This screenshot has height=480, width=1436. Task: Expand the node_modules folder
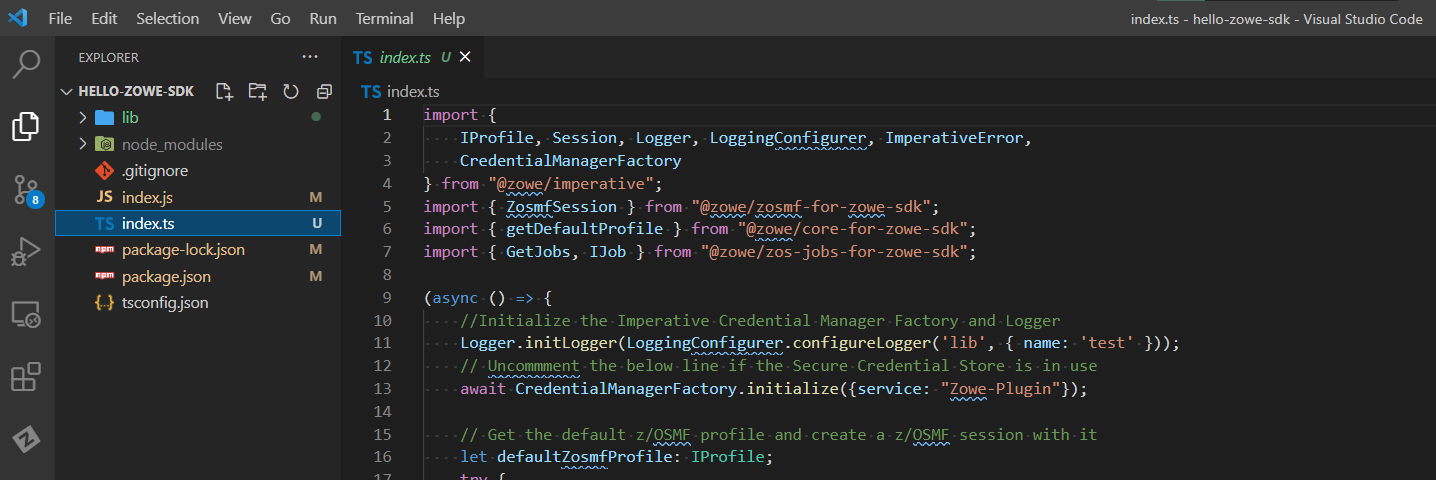coord(83,144)
